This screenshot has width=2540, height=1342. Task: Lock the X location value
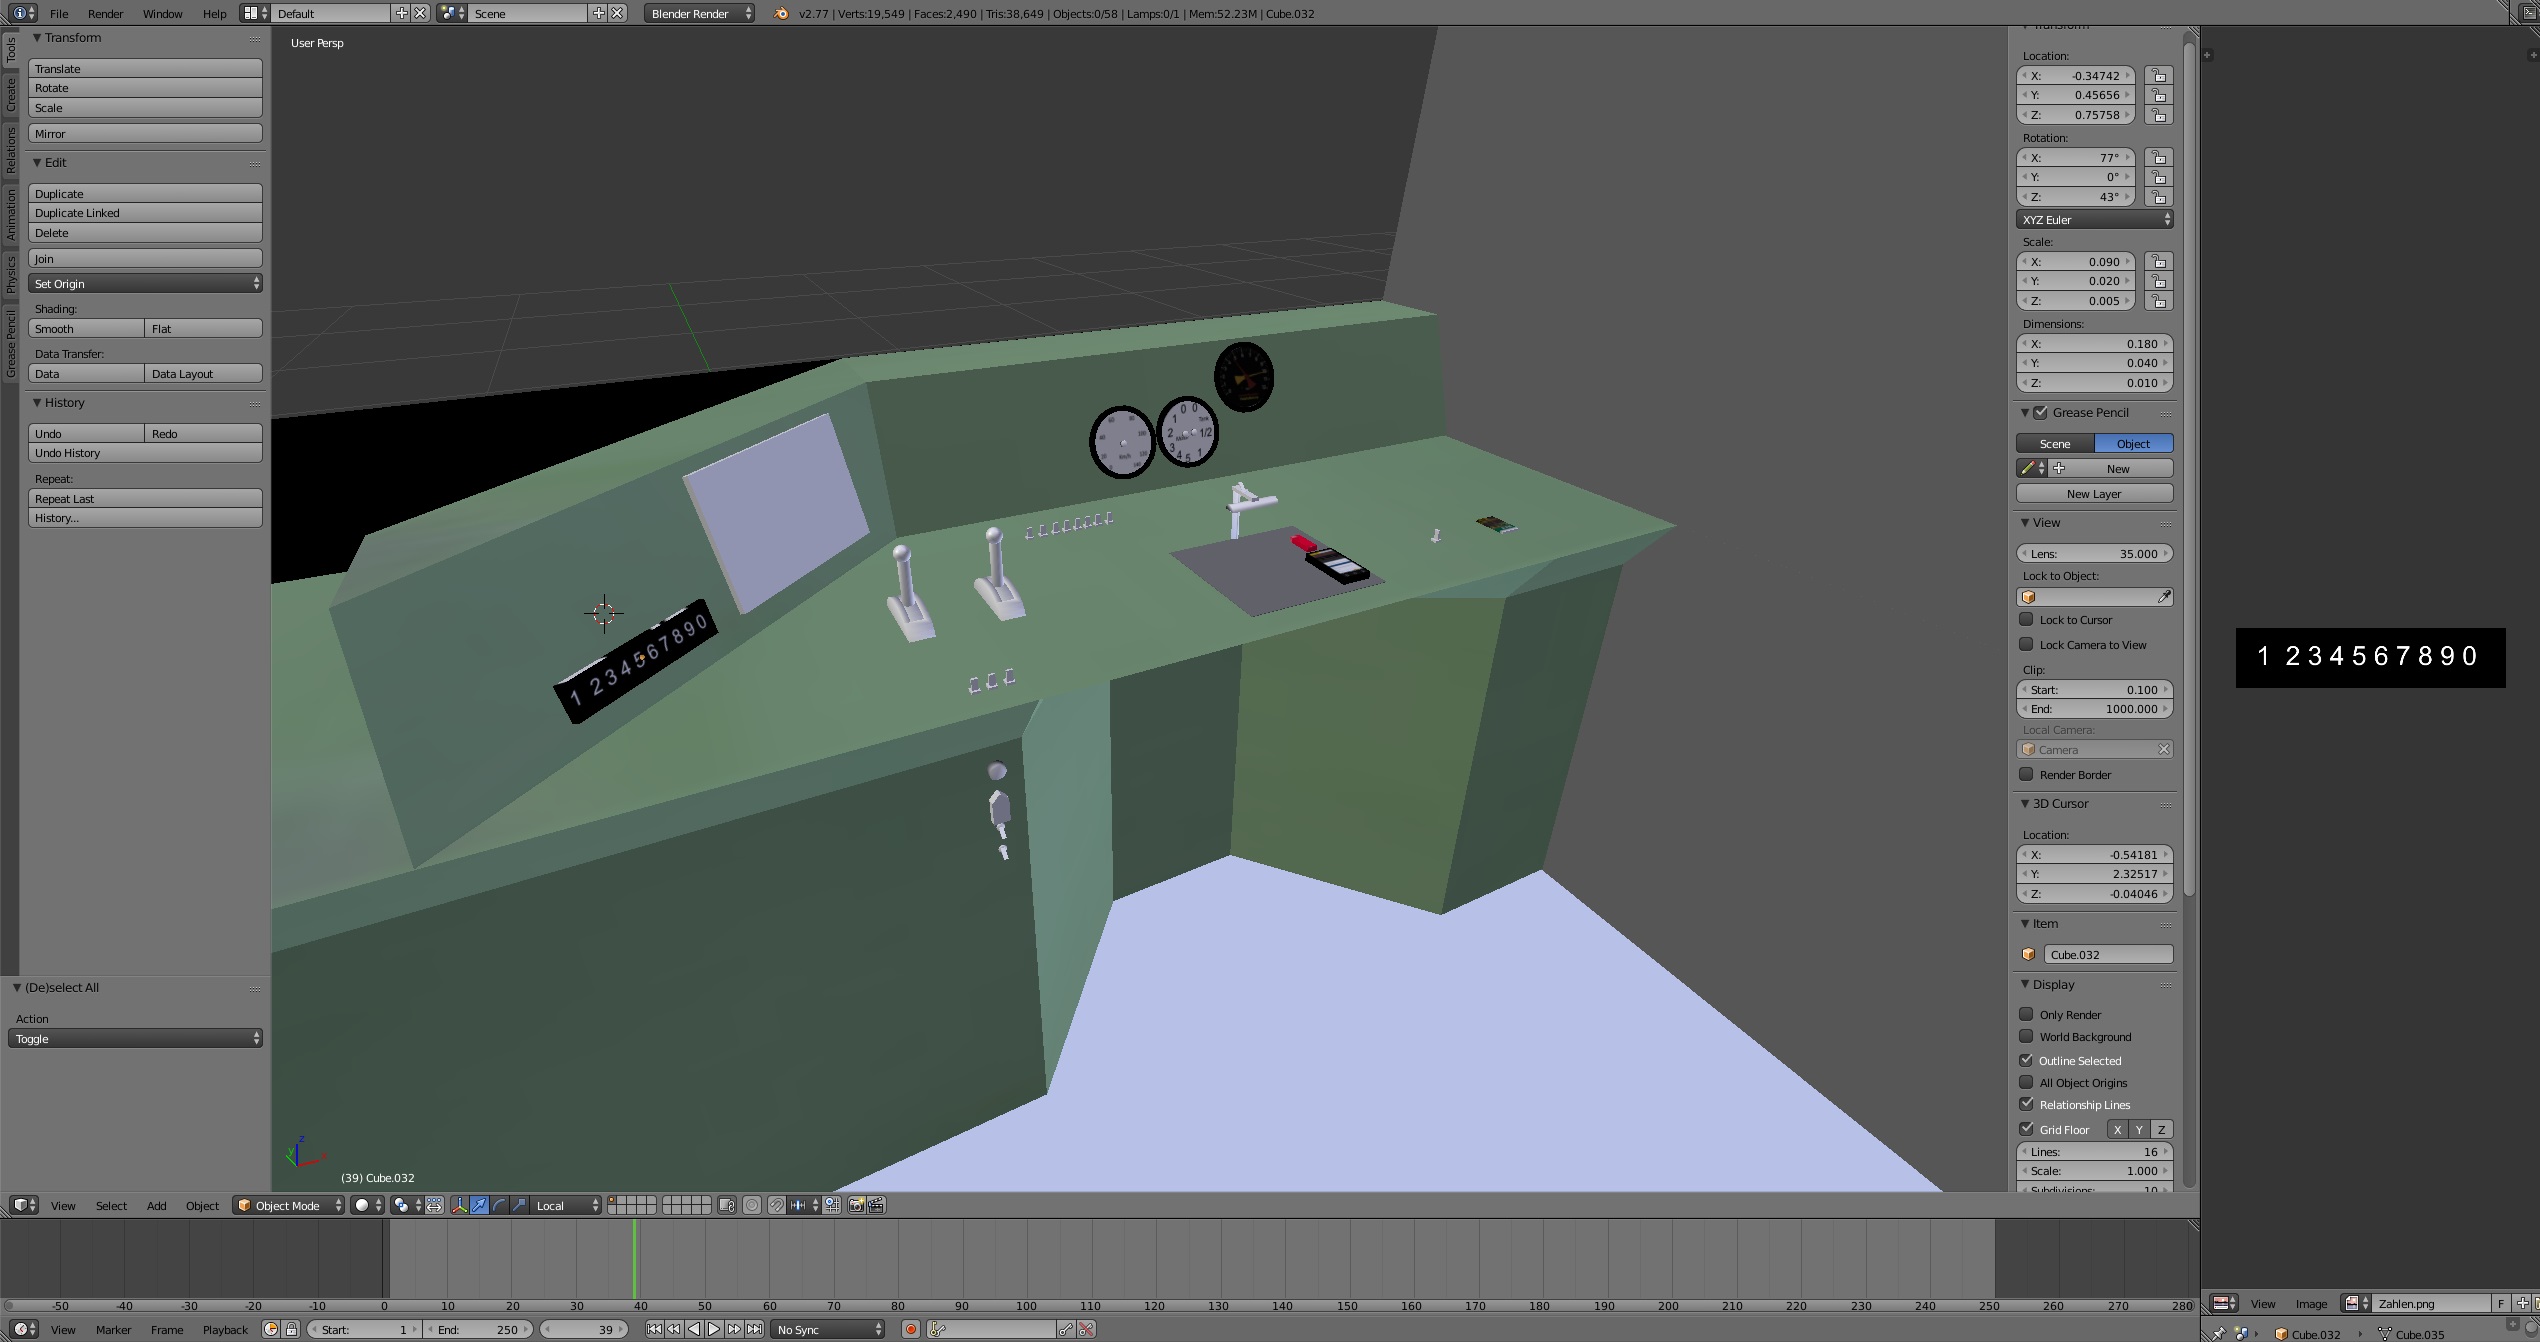coord(2159,76)
